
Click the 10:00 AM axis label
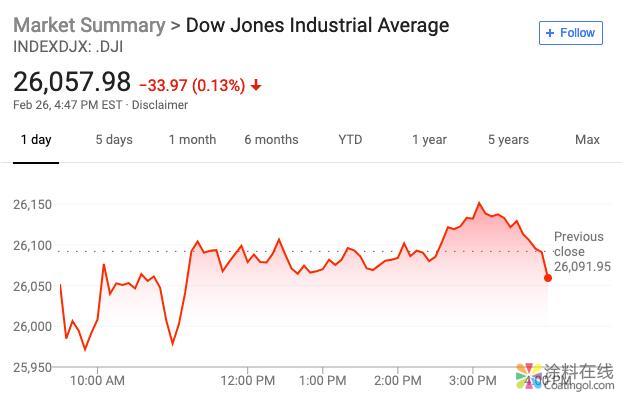coord(97,381)
